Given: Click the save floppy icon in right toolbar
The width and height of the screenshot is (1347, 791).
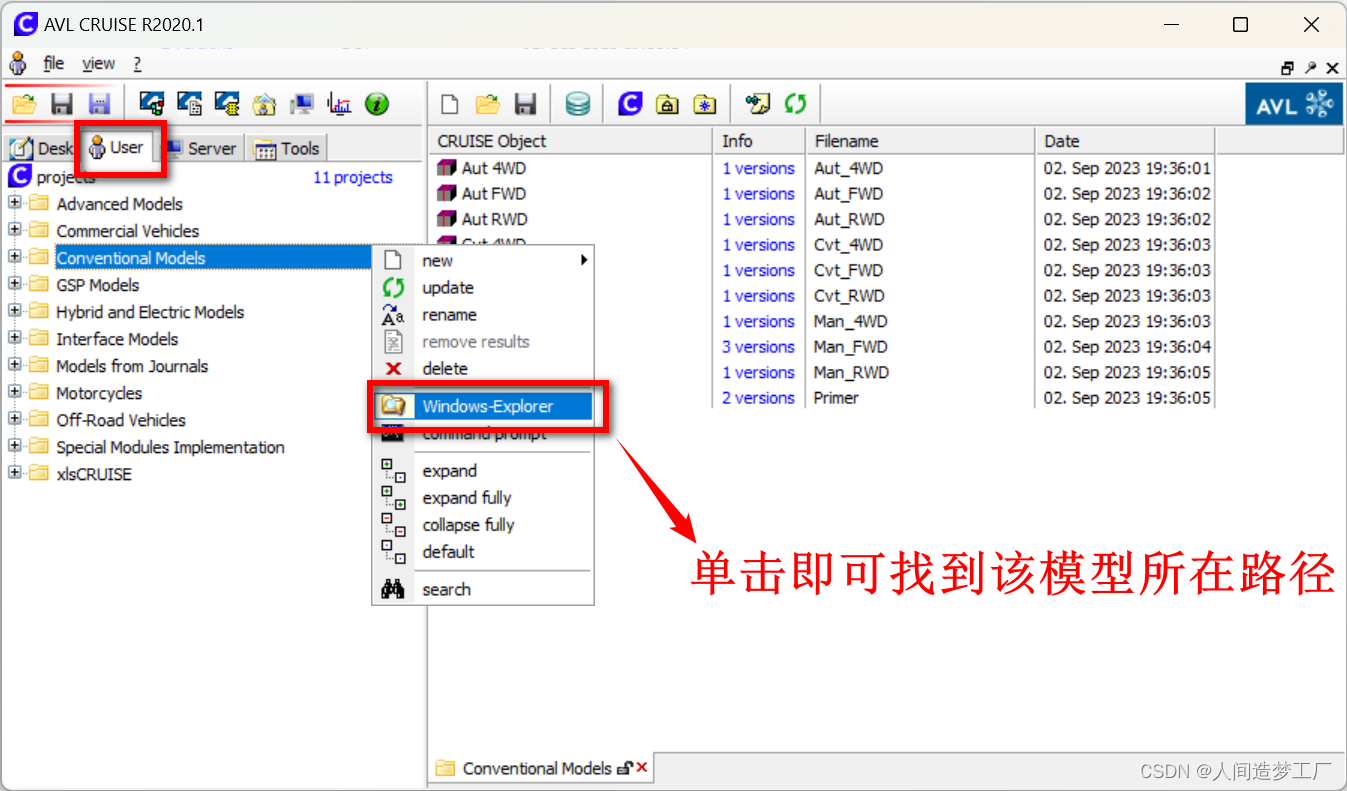Looking at the screenshot, I should (x=525, y=103).
